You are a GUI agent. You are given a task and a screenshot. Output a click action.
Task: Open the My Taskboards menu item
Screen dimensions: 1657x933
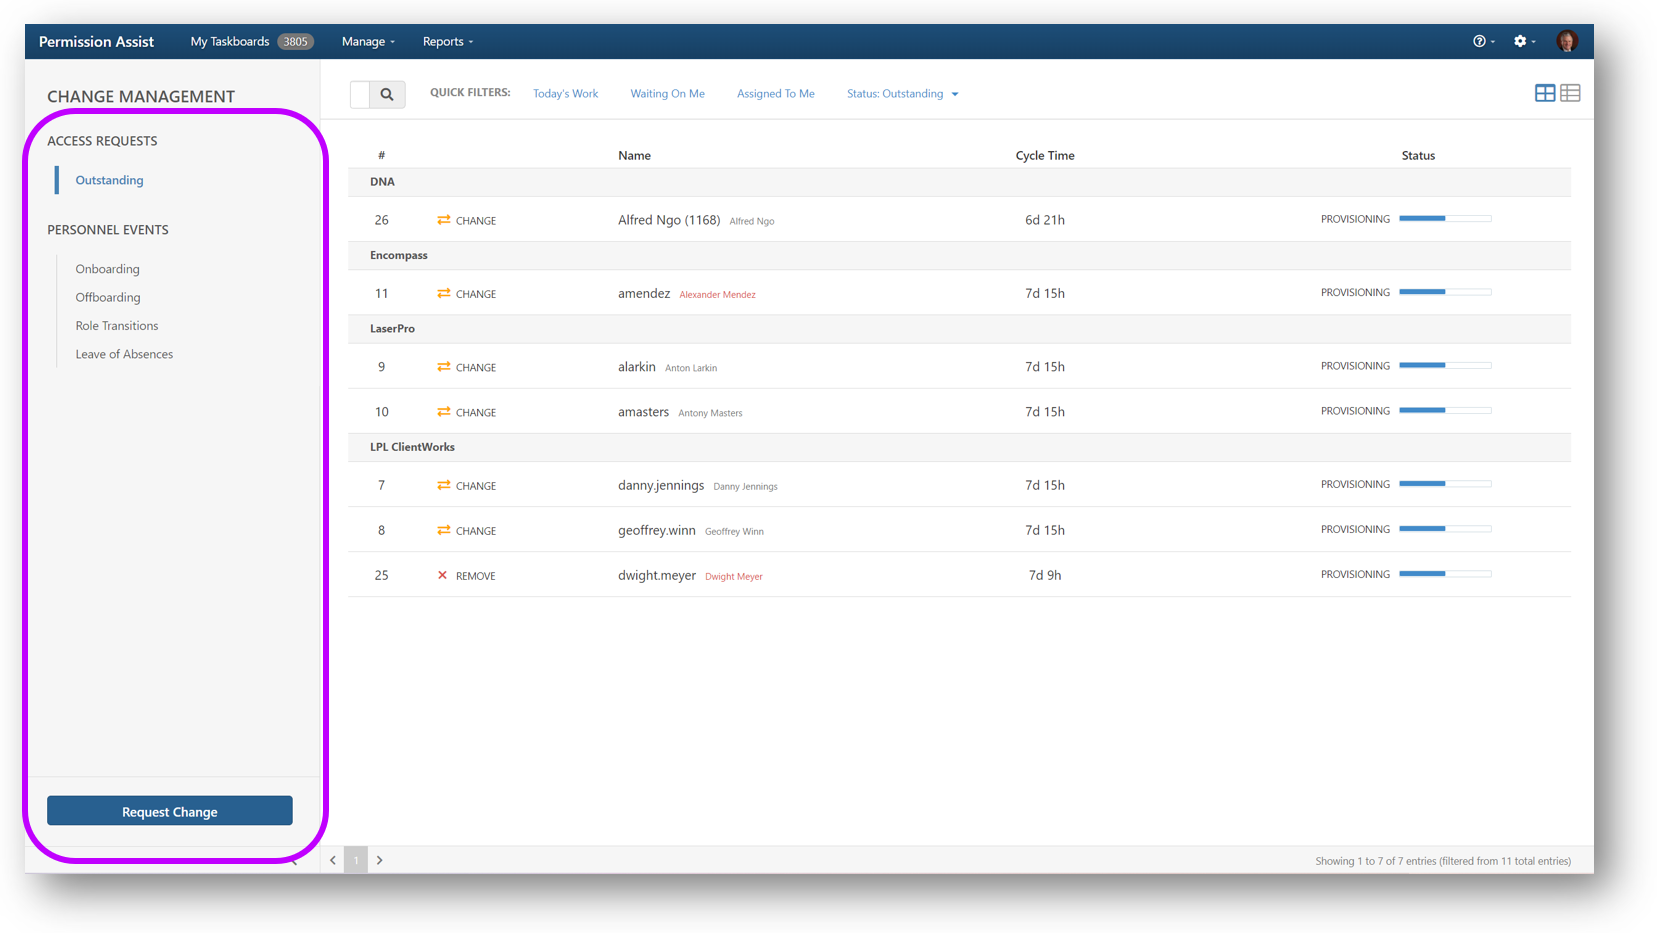point(229,41)
